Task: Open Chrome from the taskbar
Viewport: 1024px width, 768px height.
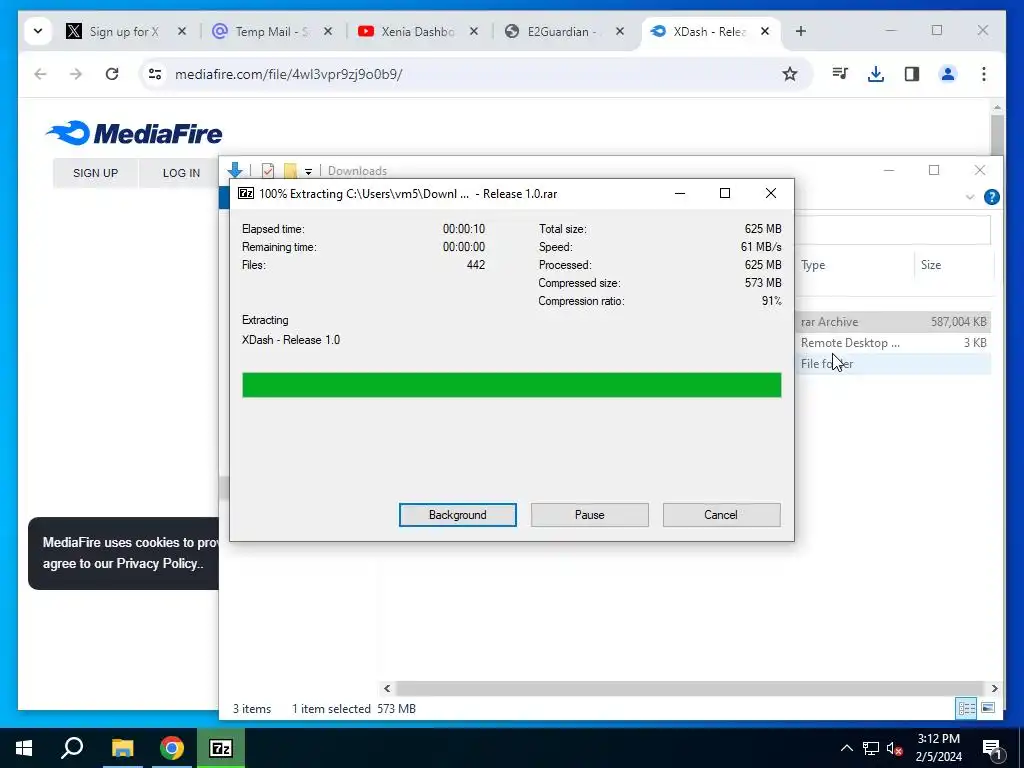Action: pos(172,748)
